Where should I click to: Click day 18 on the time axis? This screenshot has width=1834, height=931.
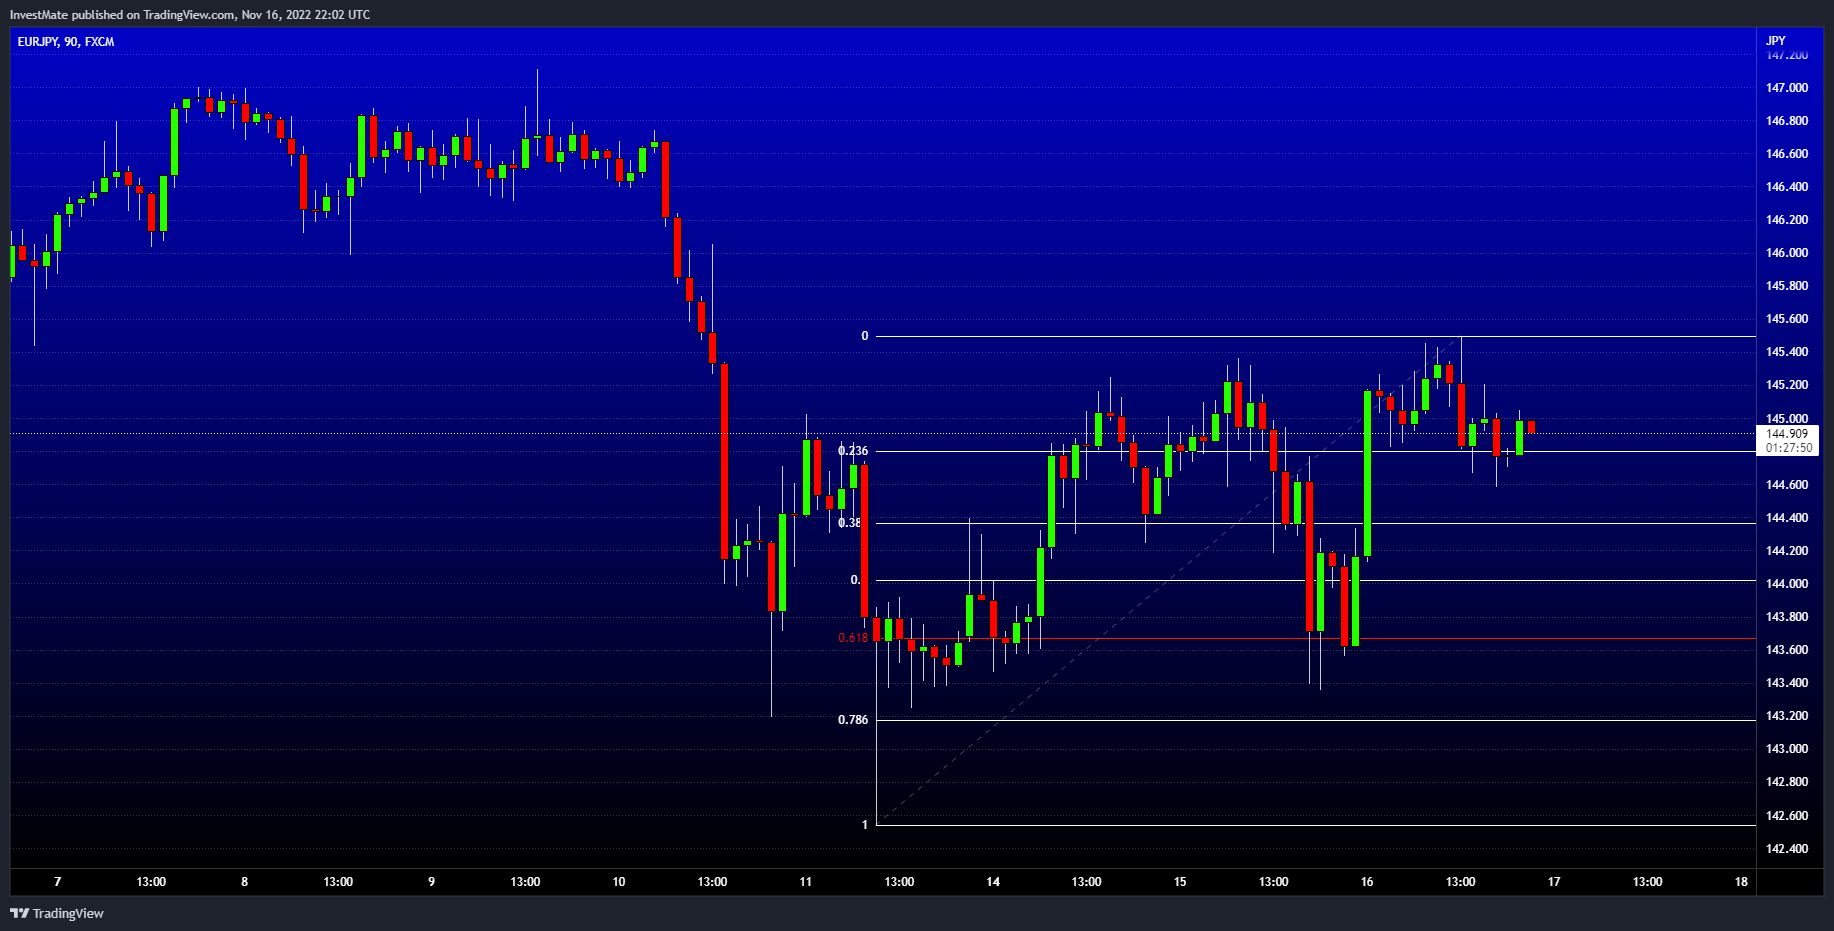[1742, 882]
